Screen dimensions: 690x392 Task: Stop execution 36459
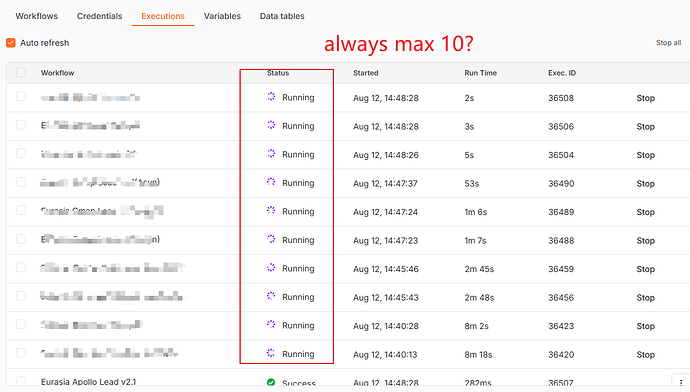(x=646, y=269)
